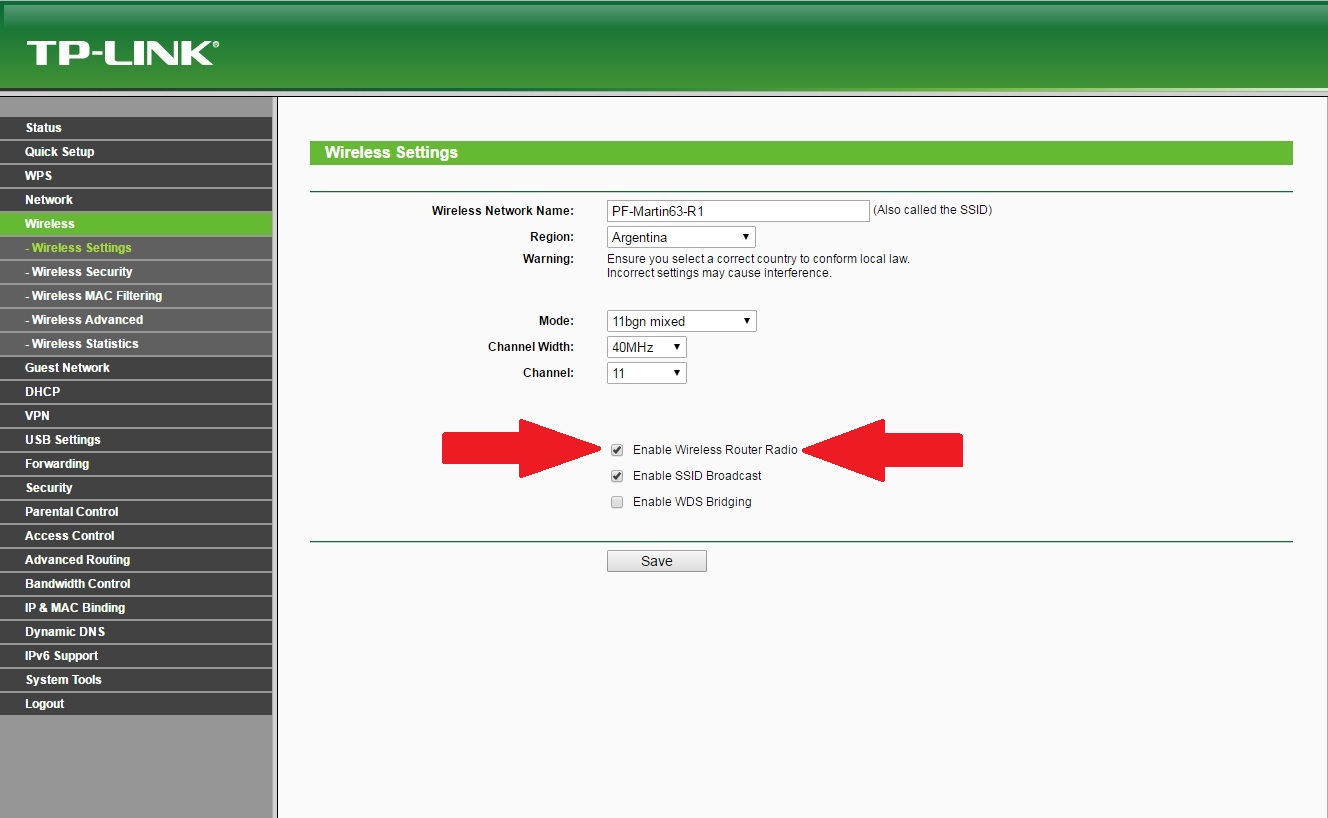Click 'Ensure you select a correct country' warning line
The height and width of the screenshot is (818, 1328).
coord(759,259)
